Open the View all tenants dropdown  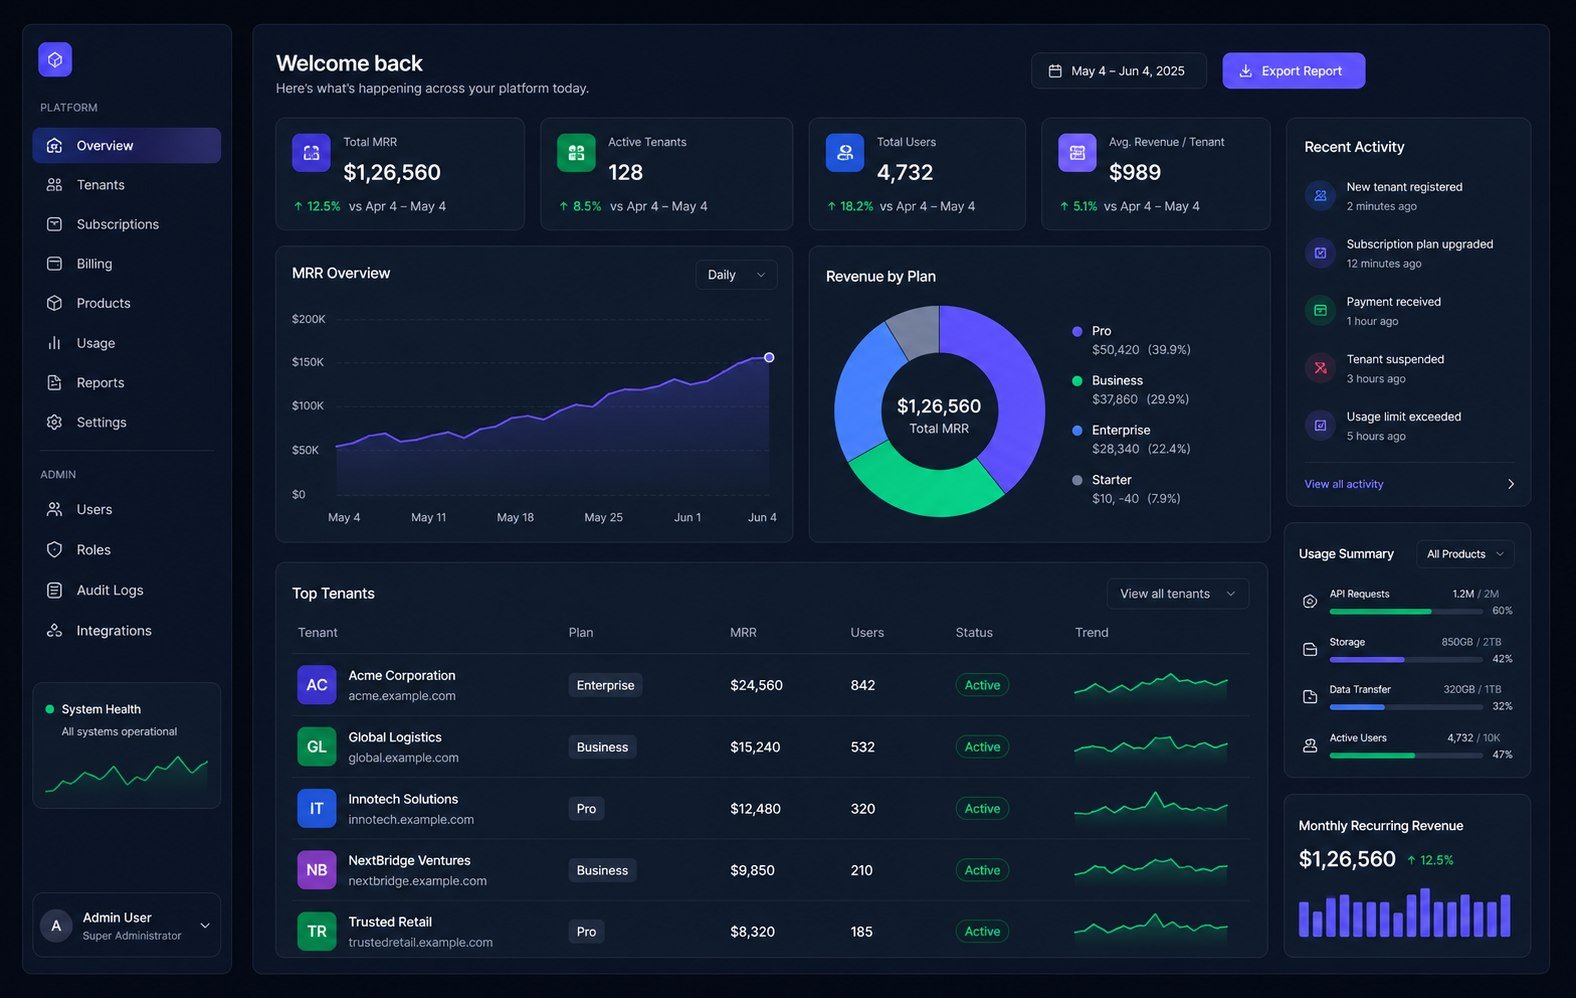tap(1178, 594)
